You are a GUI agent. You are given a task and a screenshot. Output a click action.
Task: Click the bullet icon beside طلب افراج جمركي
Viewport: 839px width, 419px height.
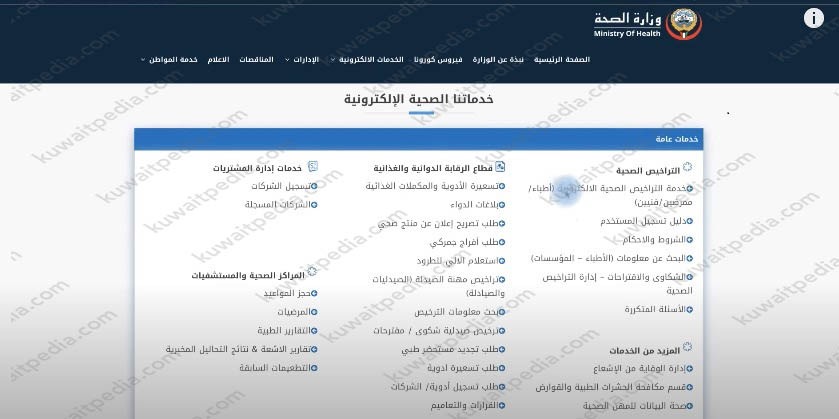coord(502,242)
